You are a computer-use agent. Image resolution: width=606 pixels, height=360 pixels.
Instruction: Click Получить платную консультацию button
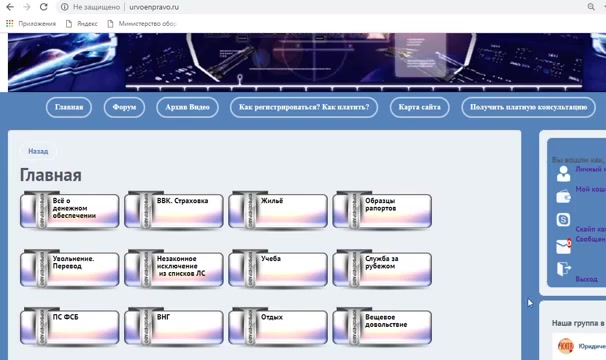(x=528, y=107)
